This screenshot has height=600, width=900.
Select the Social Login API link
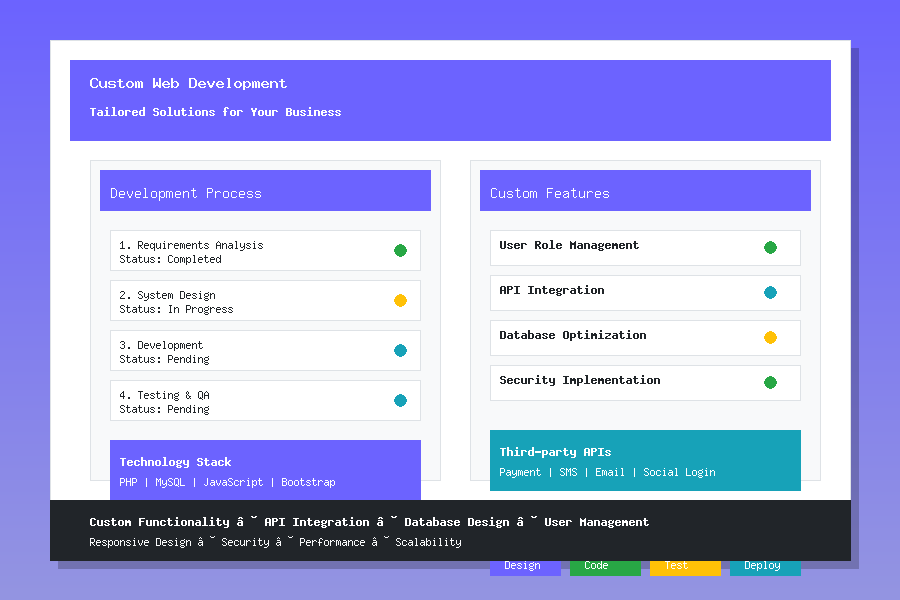679,472
